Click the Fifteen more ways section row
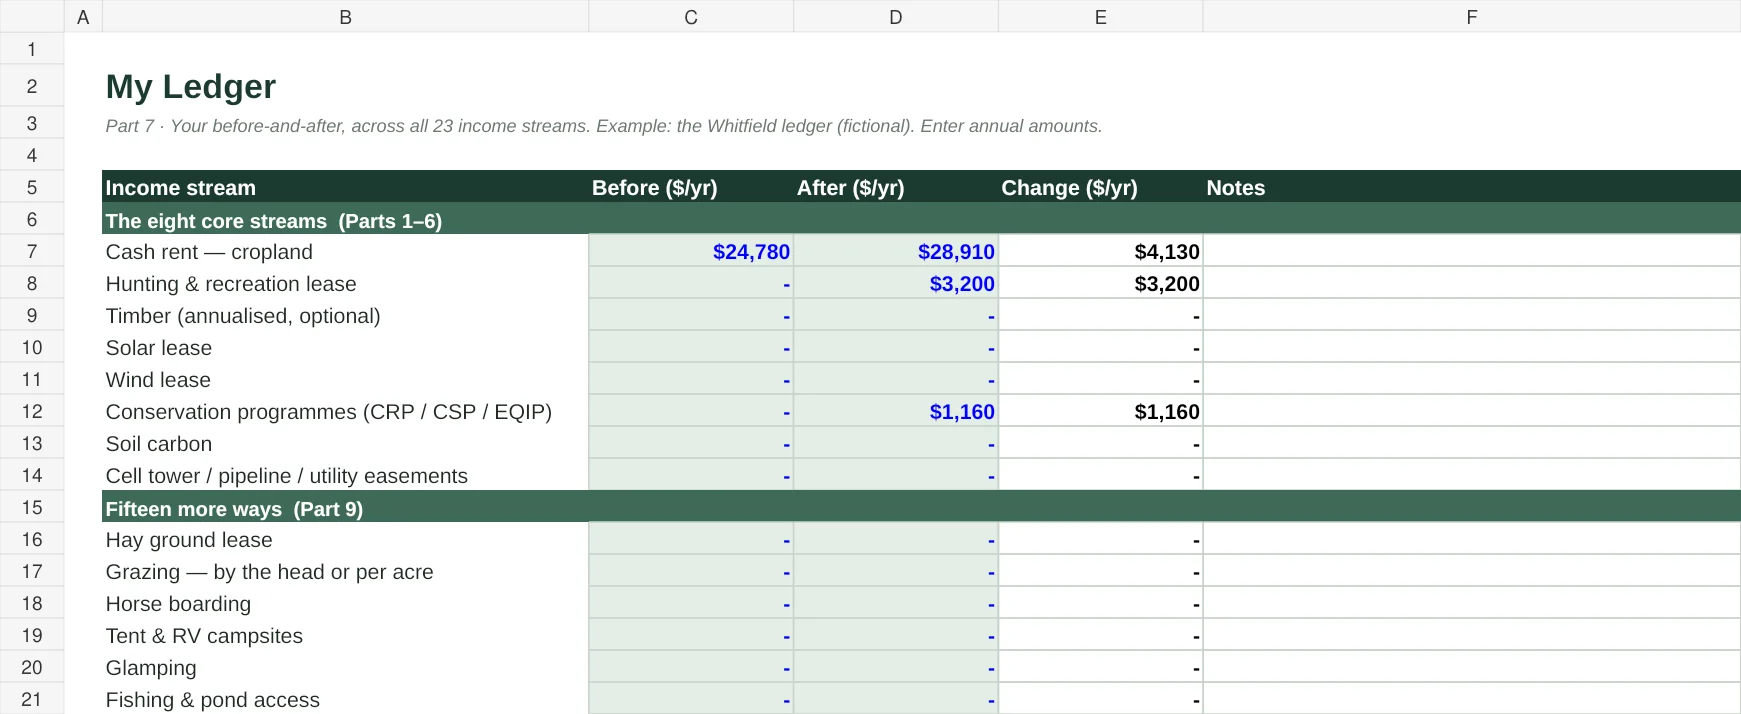 (922, 508)
